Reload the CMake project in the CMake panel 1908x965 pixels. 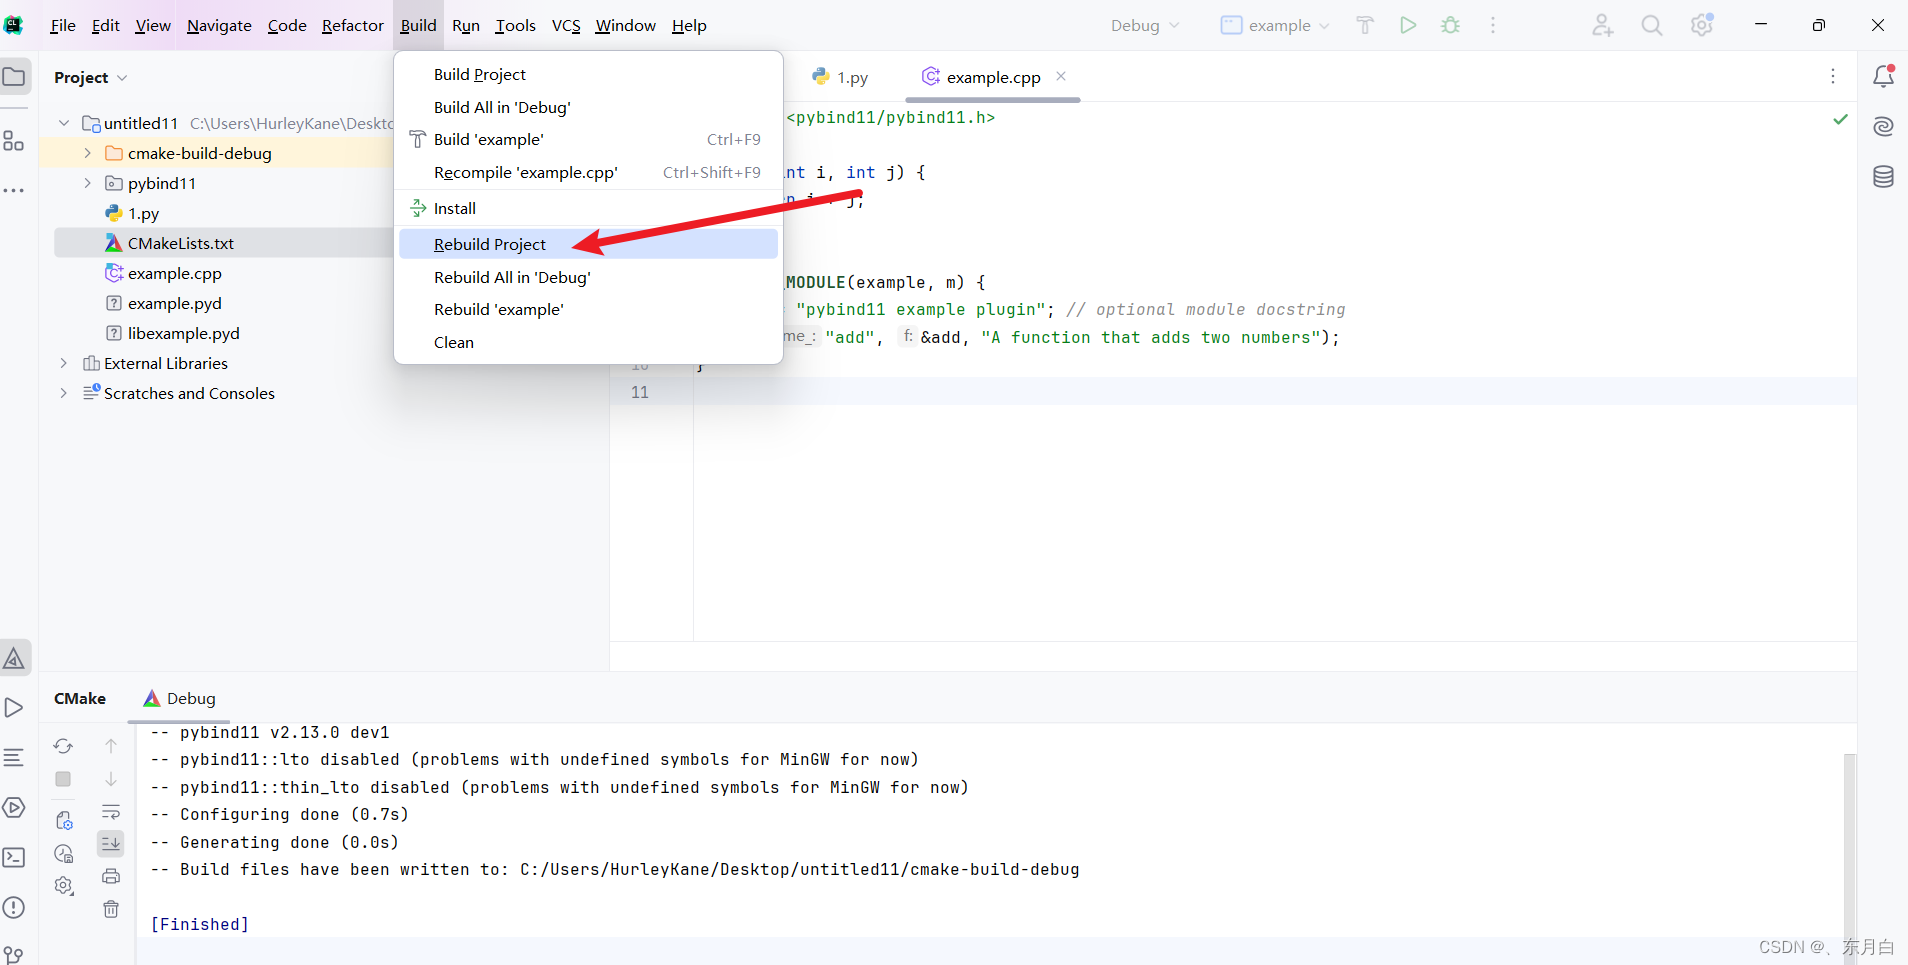62,745
